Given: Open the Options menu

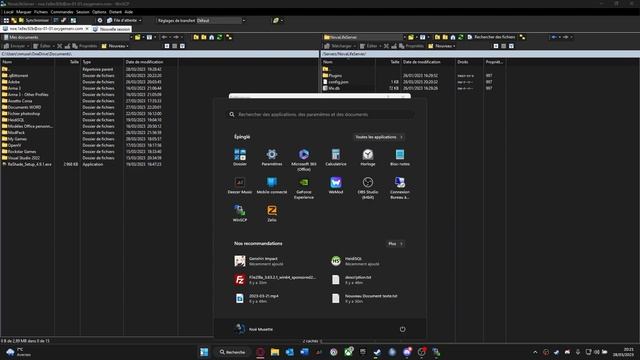Looking at the screenshot, I should pos(99,12).
